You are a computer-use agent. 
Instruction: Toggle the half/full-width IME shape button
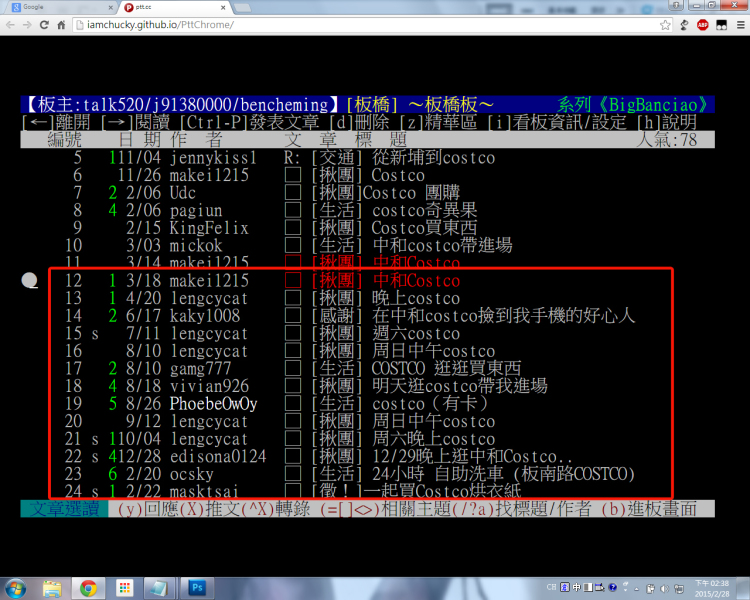[x=588, y=587]
